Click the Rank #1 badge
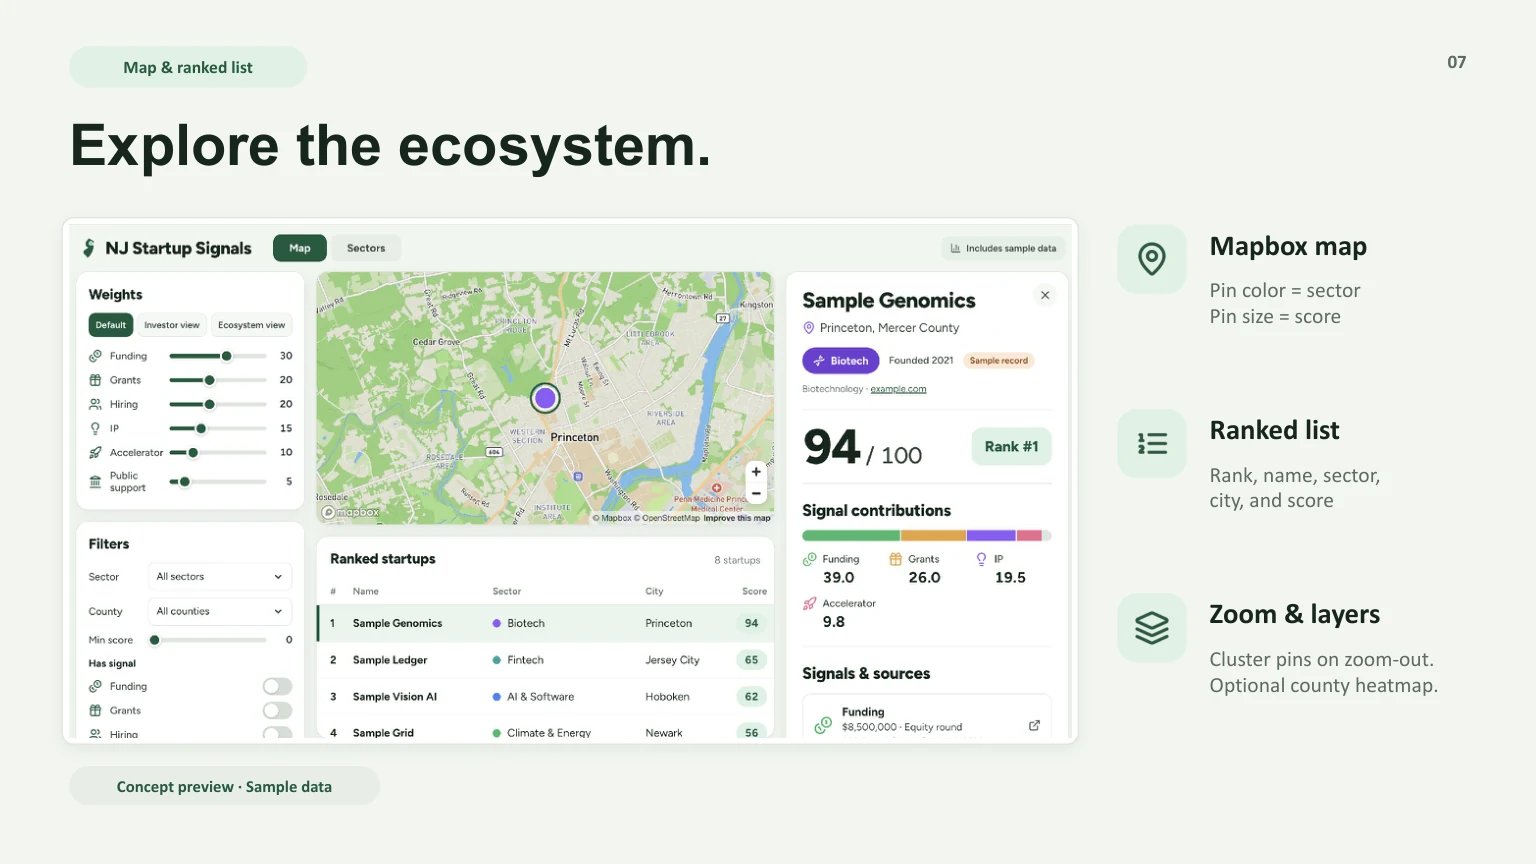 [1011, 447]
